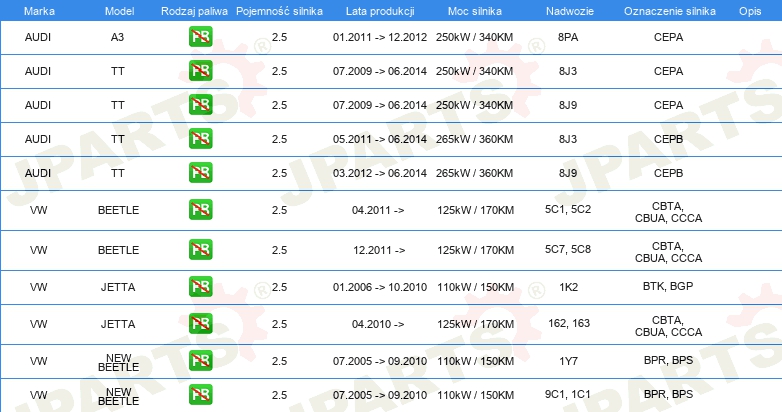Screen dimensions: 782x412
Task: Select the 9C1, 1C1 body code cell
Action: click(x=568, y=394)
